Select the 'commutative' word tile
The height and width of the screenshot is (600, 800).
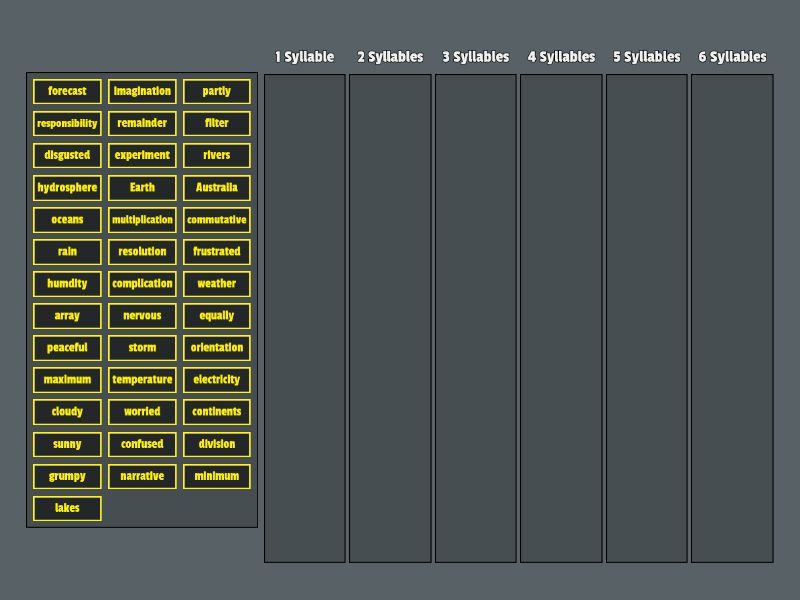pos(217,220)
